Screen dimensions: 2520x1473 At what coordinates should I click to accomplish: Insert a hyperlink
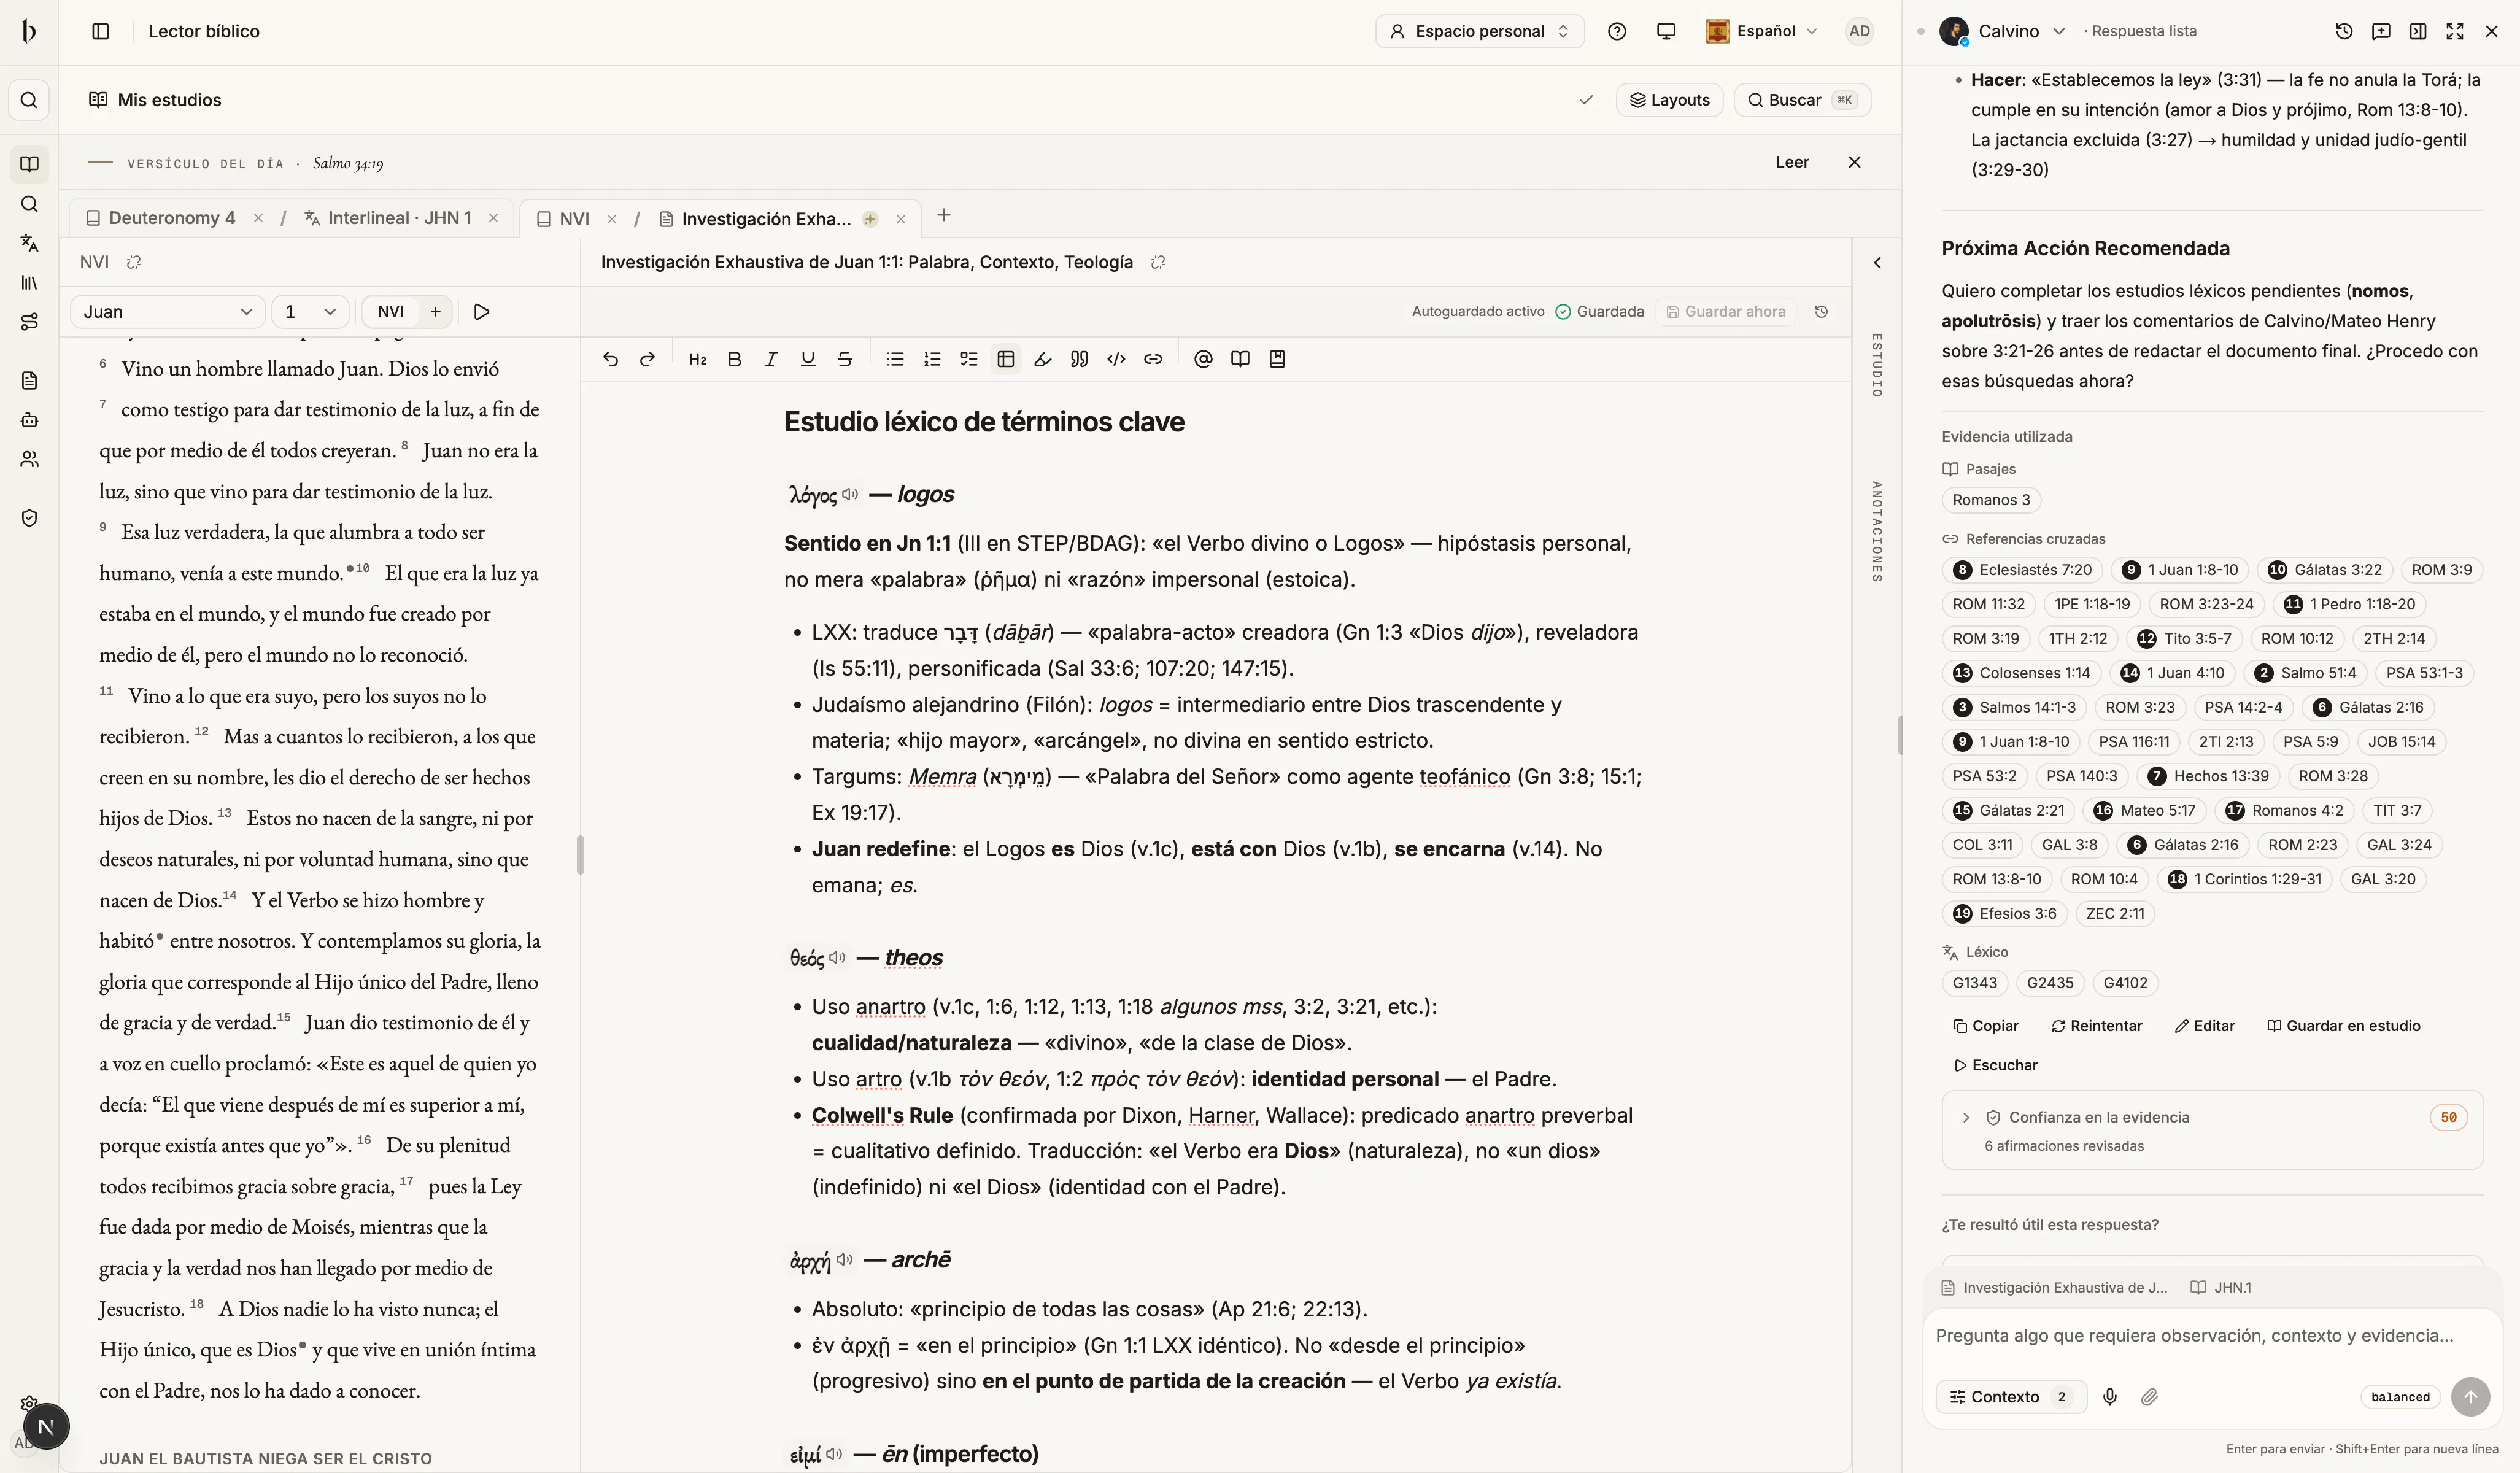pyautogui.click(x=1153, y=359)
